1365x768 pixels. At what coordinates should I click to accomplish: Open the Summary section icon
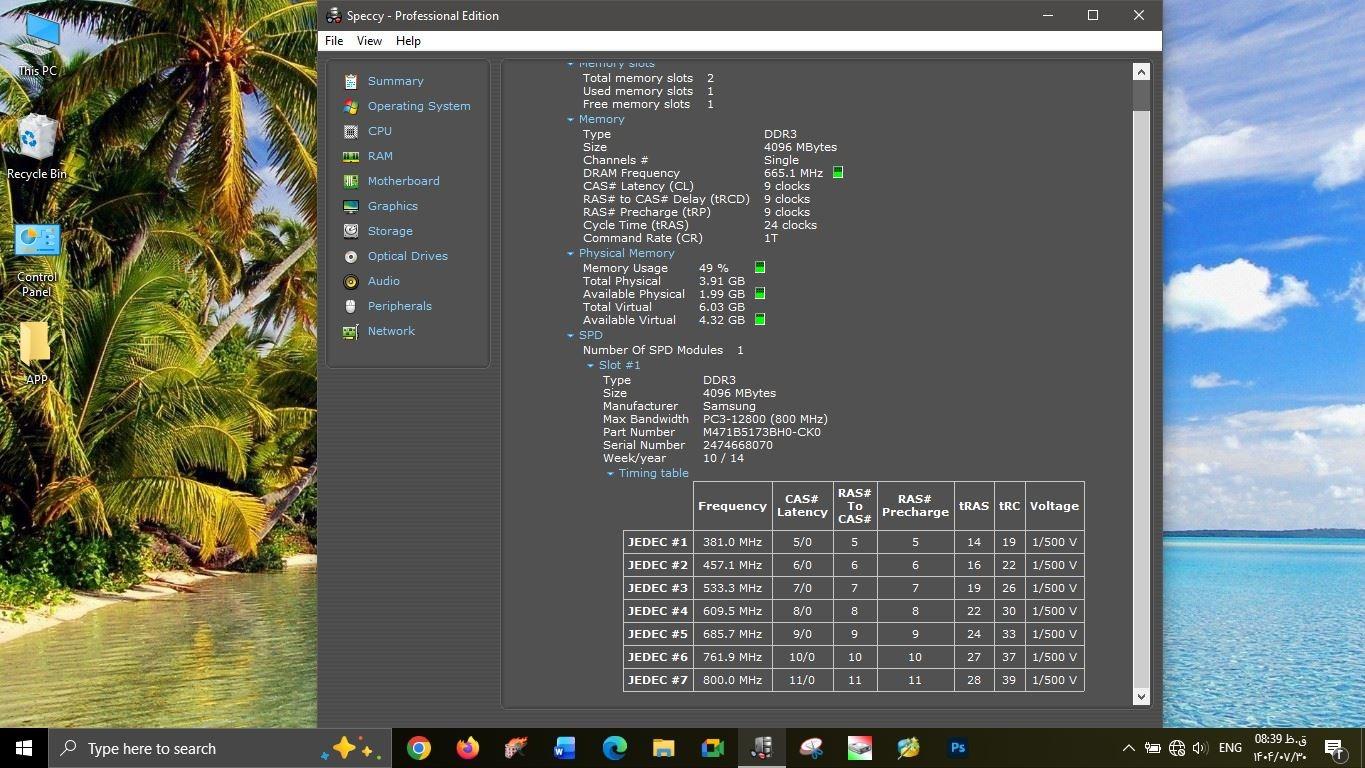pyautogui.click(x=350, y=81)
